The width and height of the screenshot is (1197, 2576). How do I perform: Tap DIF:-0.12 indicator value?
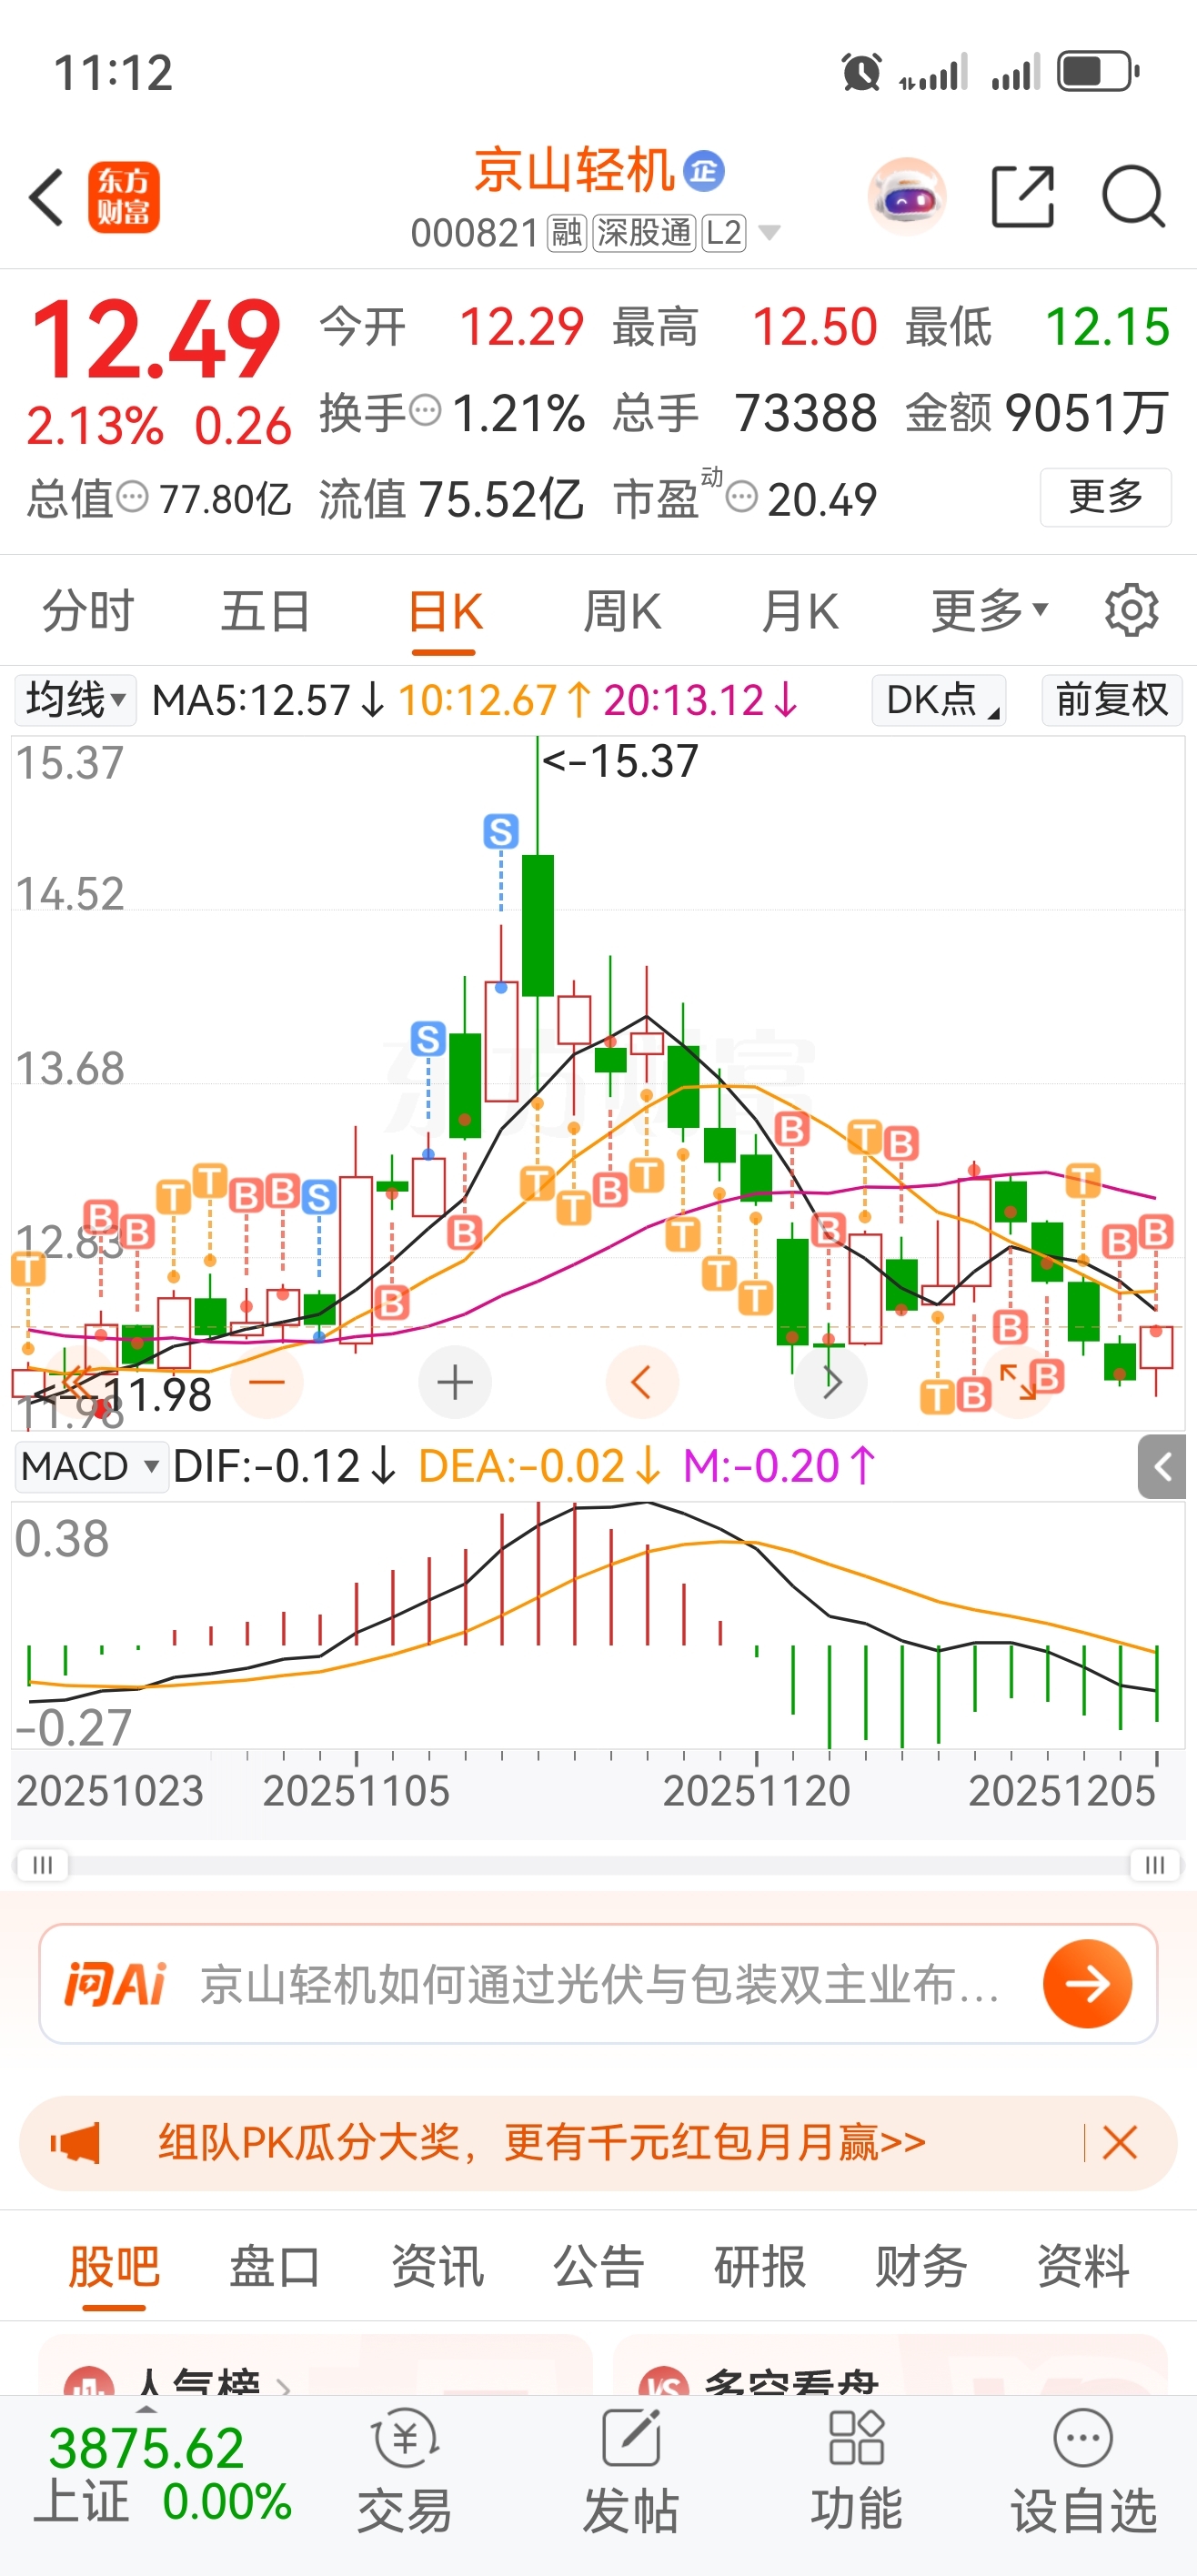[x=284, y=1467]
